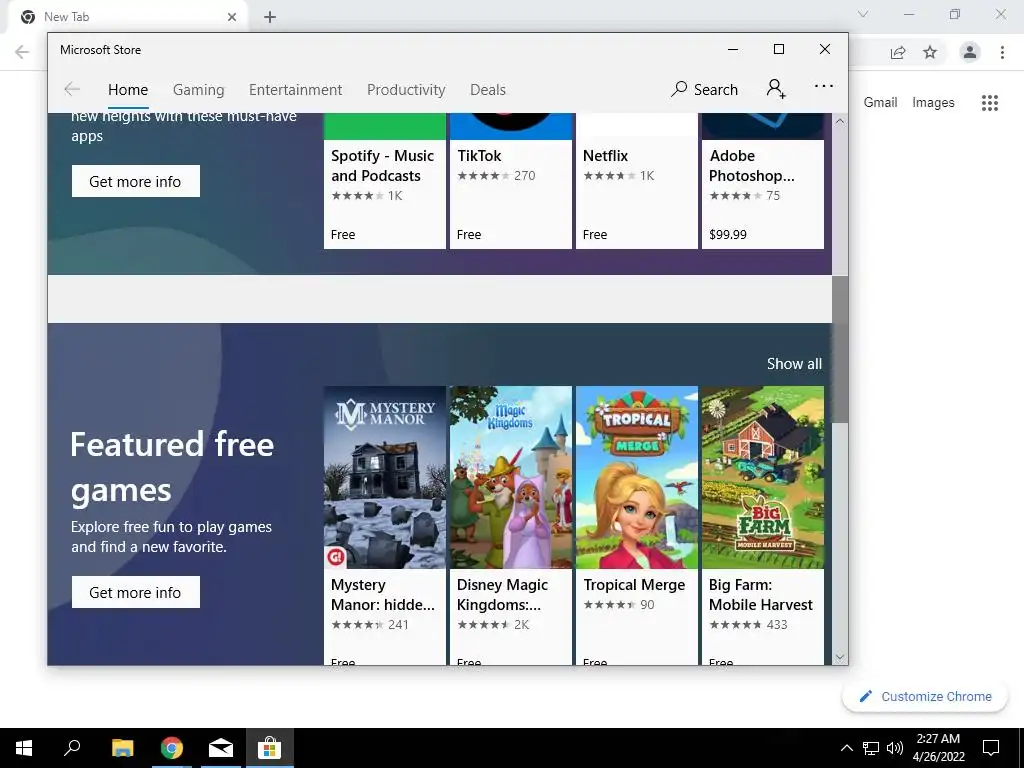
Task: Open the TikTok app card
Action: [x=511, y=181]
